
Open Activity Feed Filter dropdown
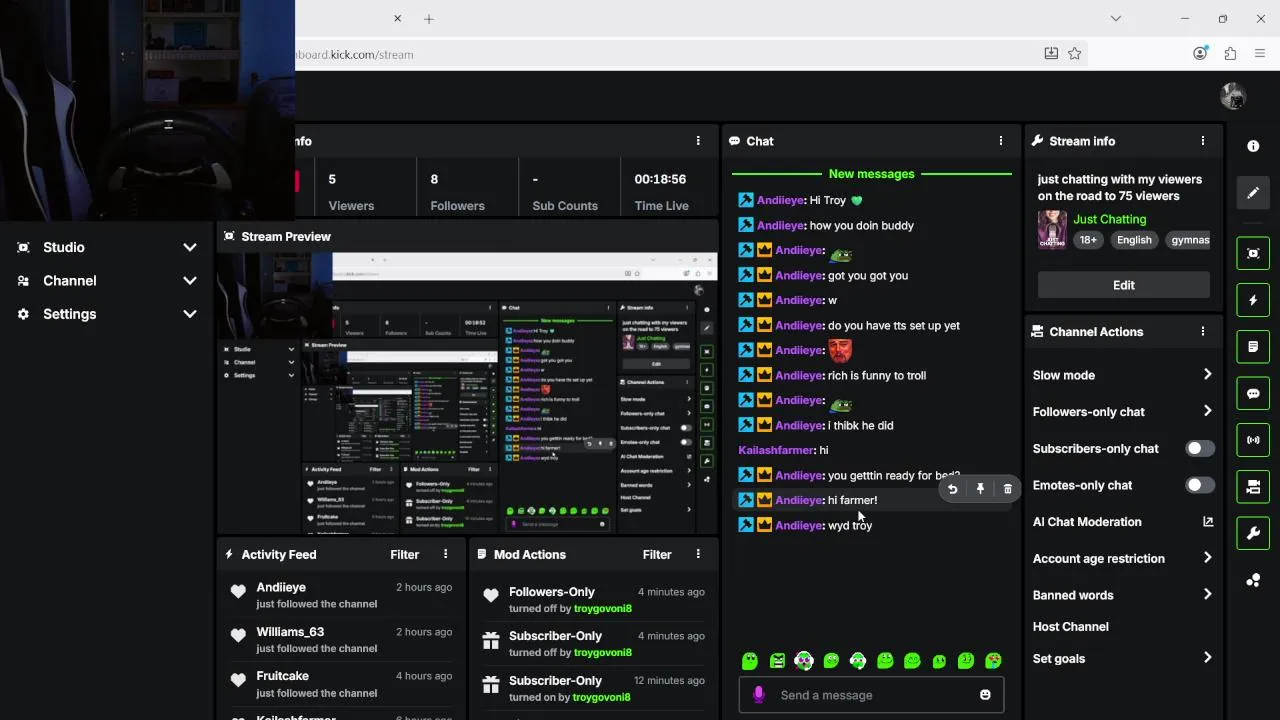pyautogui.click(x=404, y=554)
